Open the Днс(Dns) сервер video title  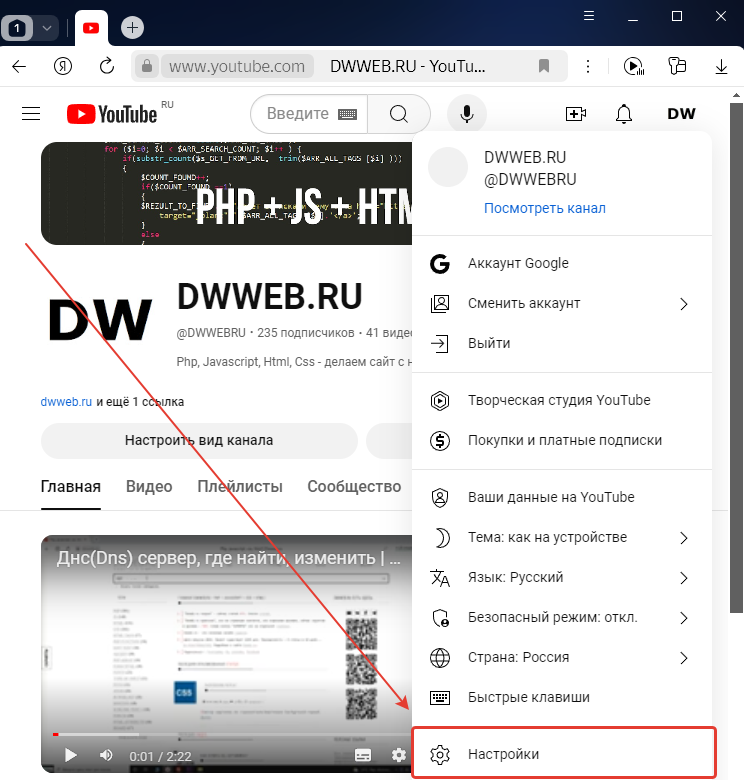(228, 558)
